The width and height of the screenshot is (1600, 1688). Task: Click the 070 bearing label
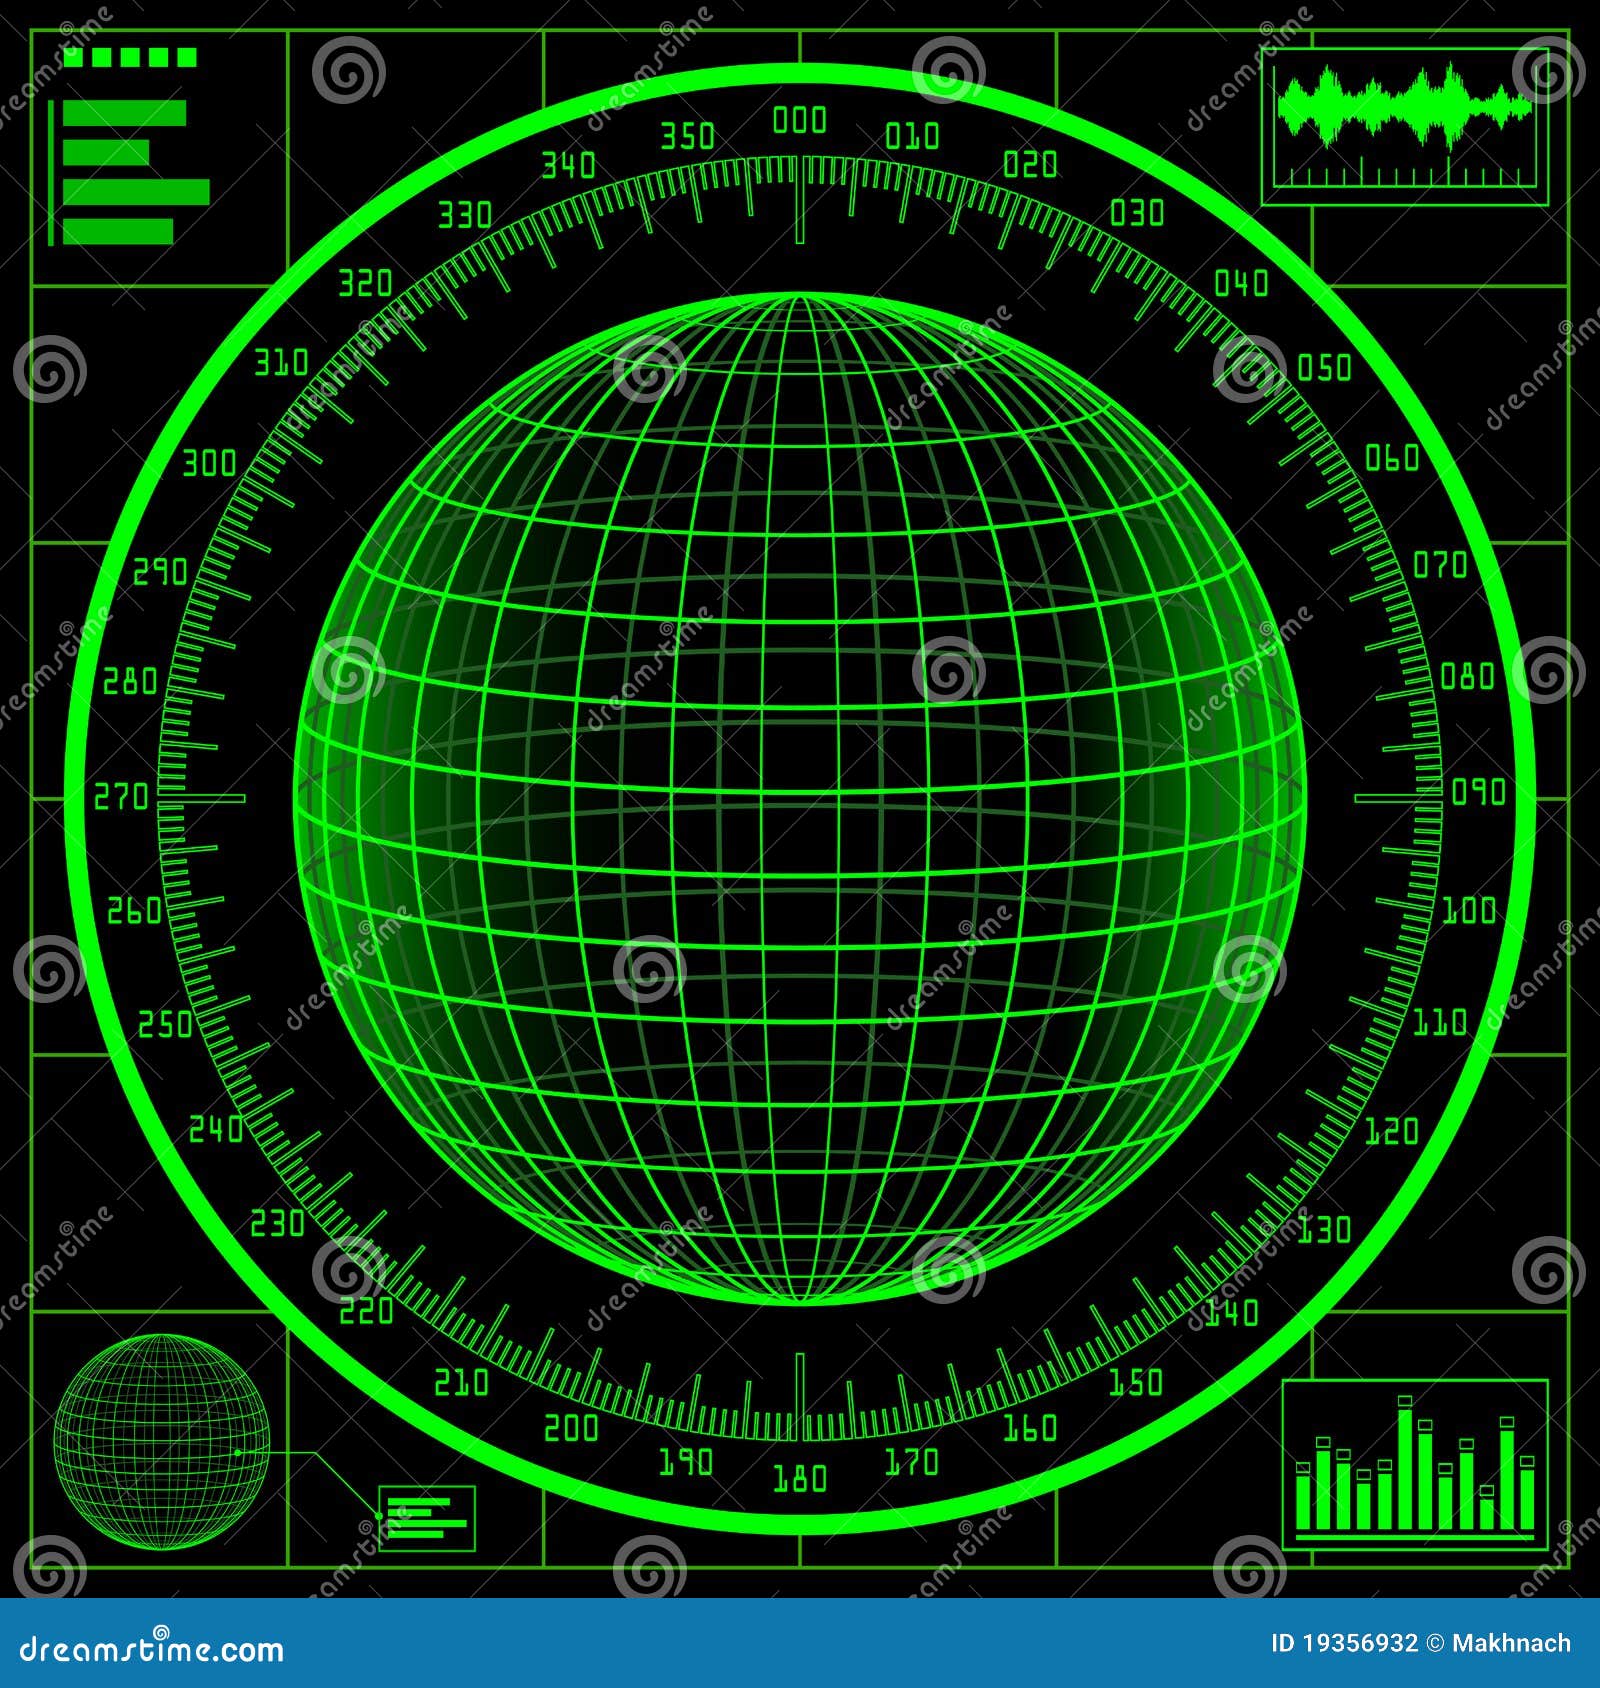click(1440, 565)
